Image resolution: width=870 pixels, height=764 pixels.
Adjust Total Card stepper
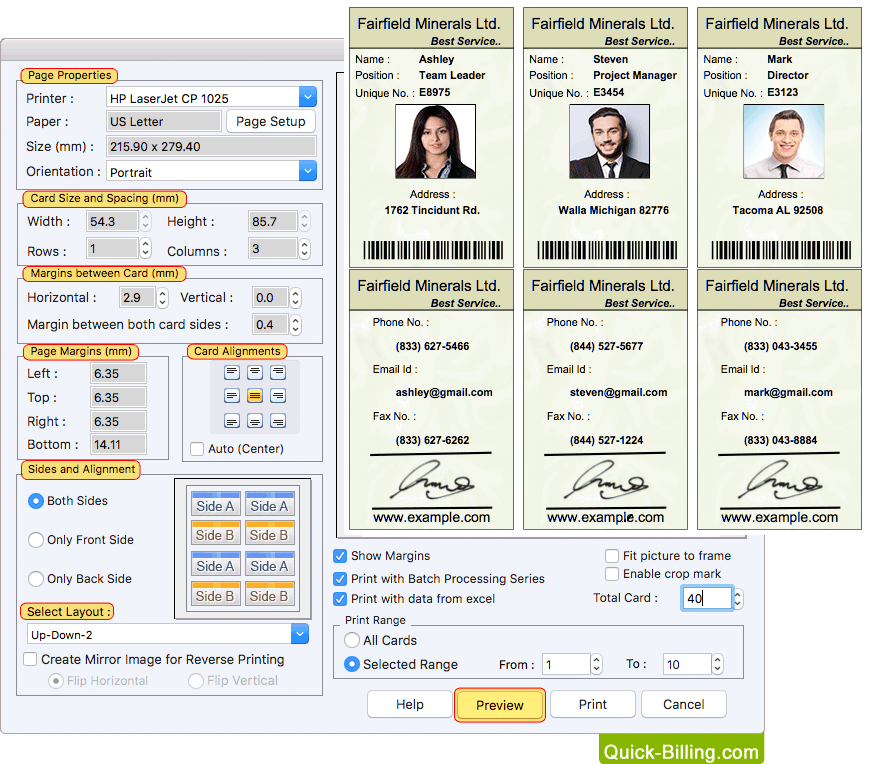click(737, 599)
